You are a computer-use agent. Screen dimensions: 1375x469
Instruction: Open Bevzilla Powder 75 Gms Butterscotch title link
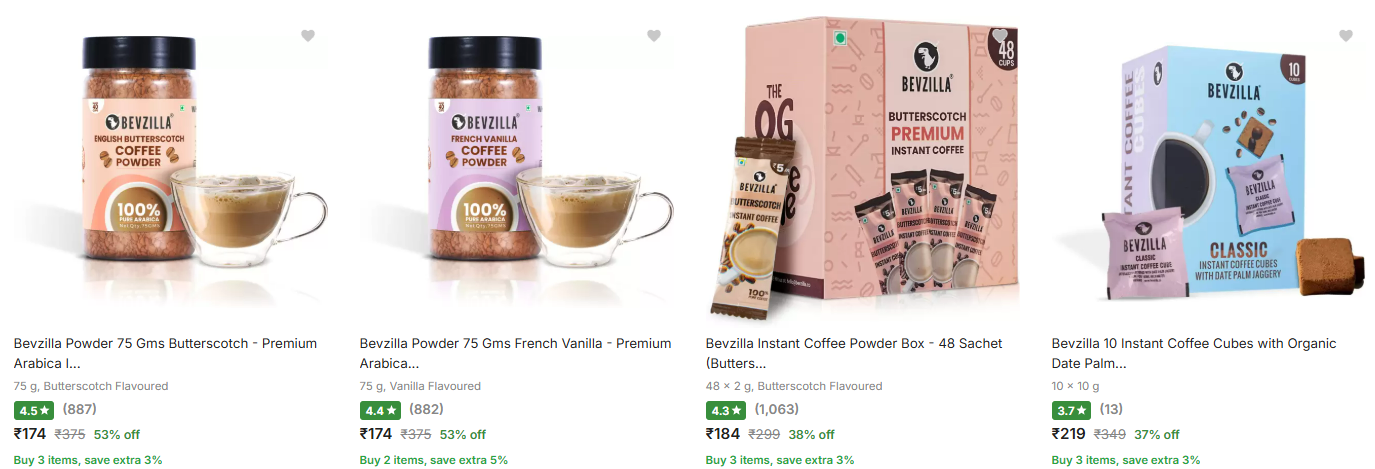tap(165, 353)
